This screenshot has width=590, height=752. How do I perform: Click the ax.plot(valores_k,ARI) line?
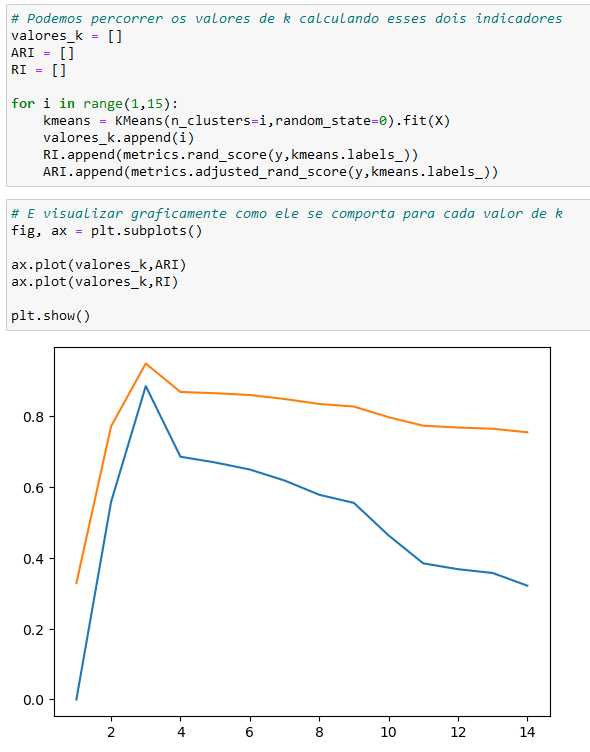(98, 265)
